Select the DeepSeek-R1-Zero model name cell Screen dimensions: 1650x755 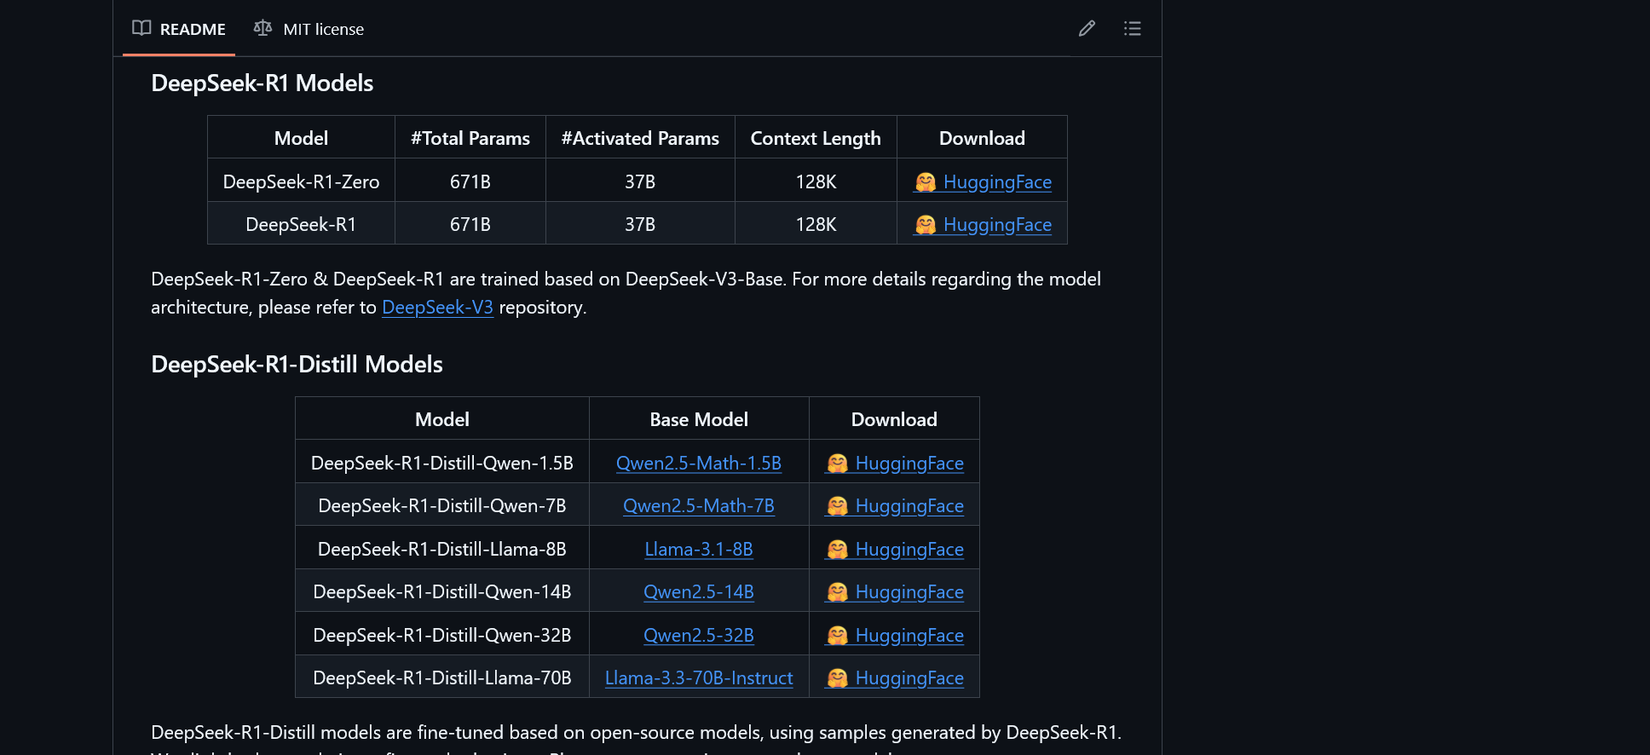301,182
